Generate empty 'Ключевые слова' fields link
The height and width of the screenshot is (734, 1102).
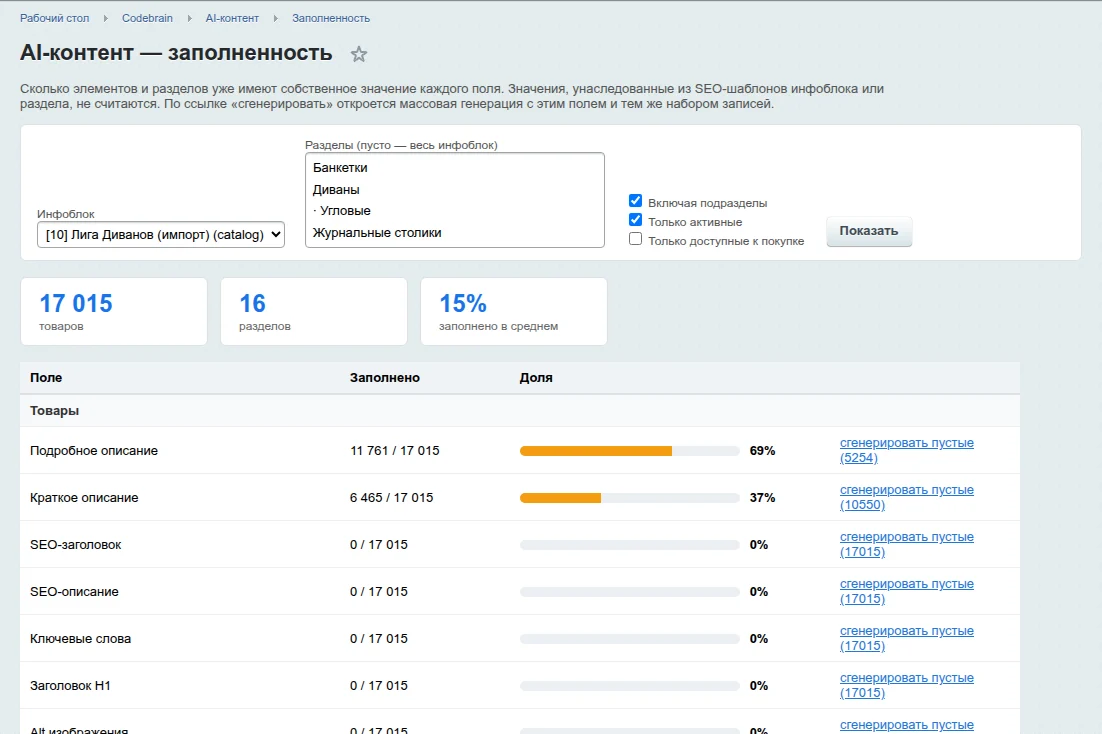907,639
